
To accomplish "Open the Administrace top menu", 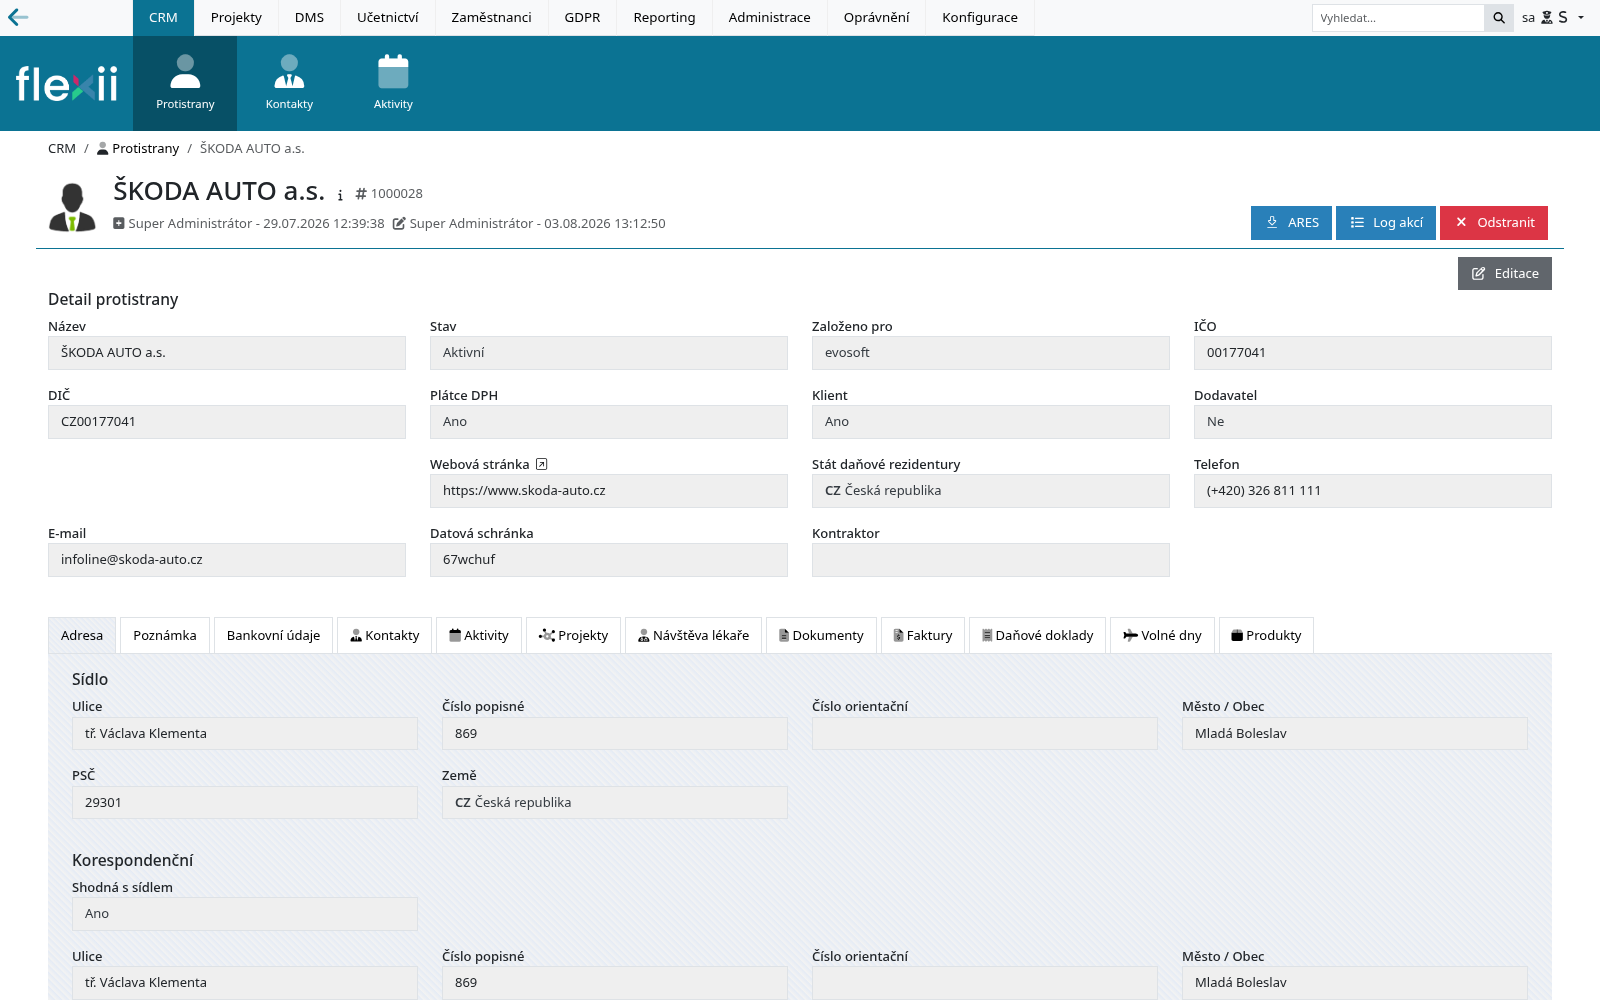I will coord(770,18).
